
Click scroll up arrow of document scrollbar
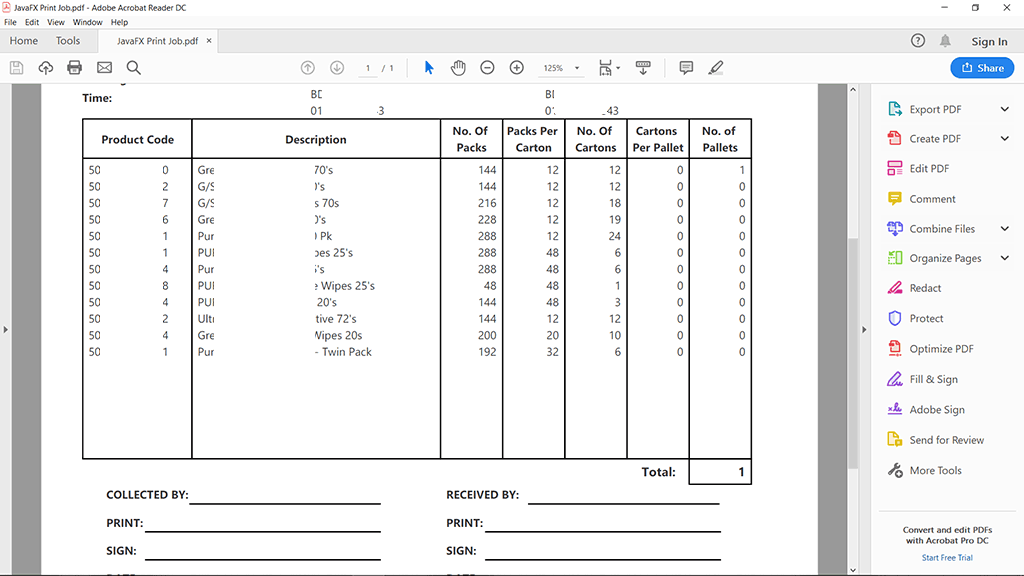(x=853, y=89)
